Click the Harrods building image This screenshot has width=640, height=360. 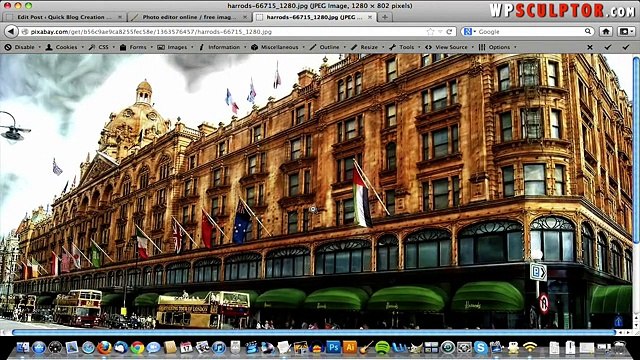(x=316, y=191)
